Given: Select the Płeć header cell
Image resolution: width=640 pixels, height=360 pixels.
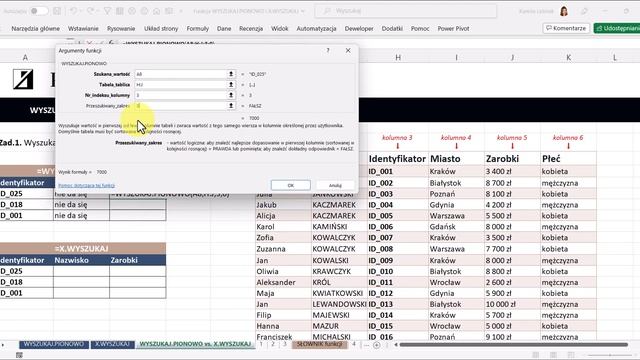Looking at the screenshot, I should [x=568, y=159].
